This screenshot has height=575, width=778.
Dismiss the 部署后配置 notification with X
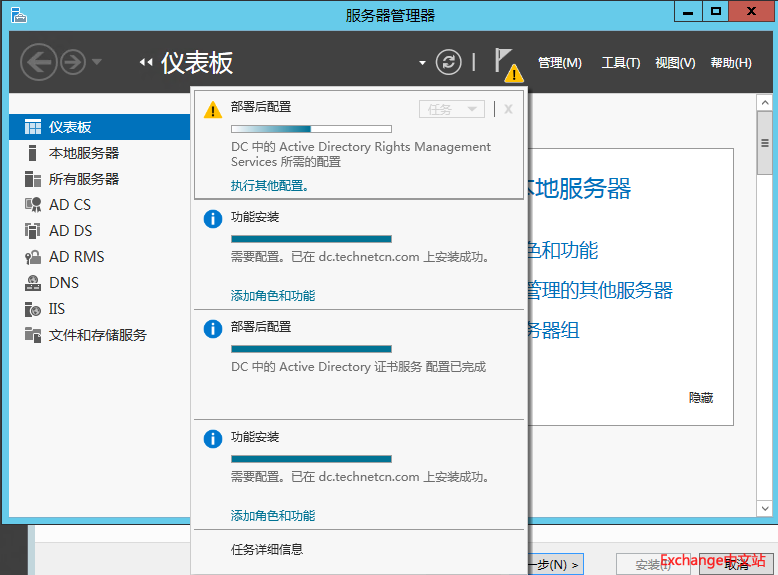508,109
